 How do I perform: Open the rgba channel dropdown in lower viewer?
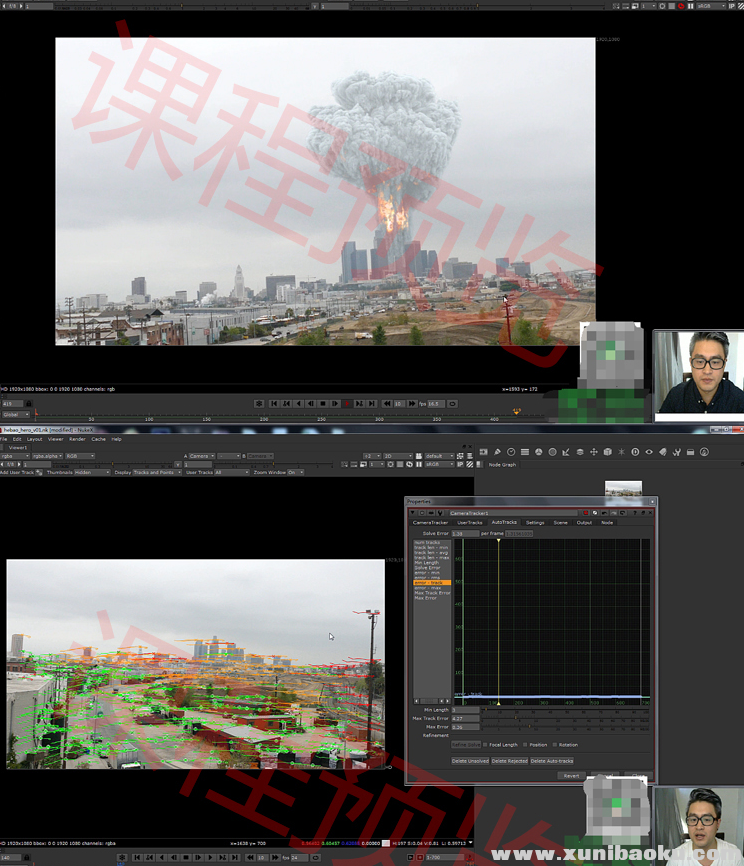pos(13,456)
